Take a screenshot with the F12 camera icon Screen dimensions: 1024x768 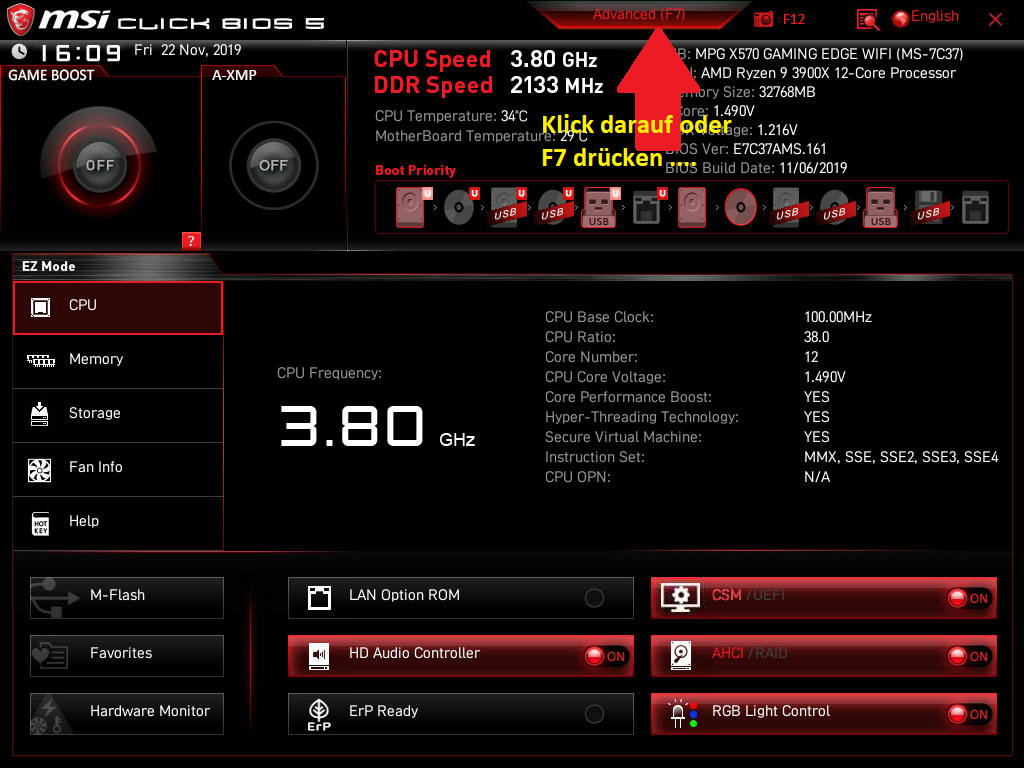click(x=763, y=19)
